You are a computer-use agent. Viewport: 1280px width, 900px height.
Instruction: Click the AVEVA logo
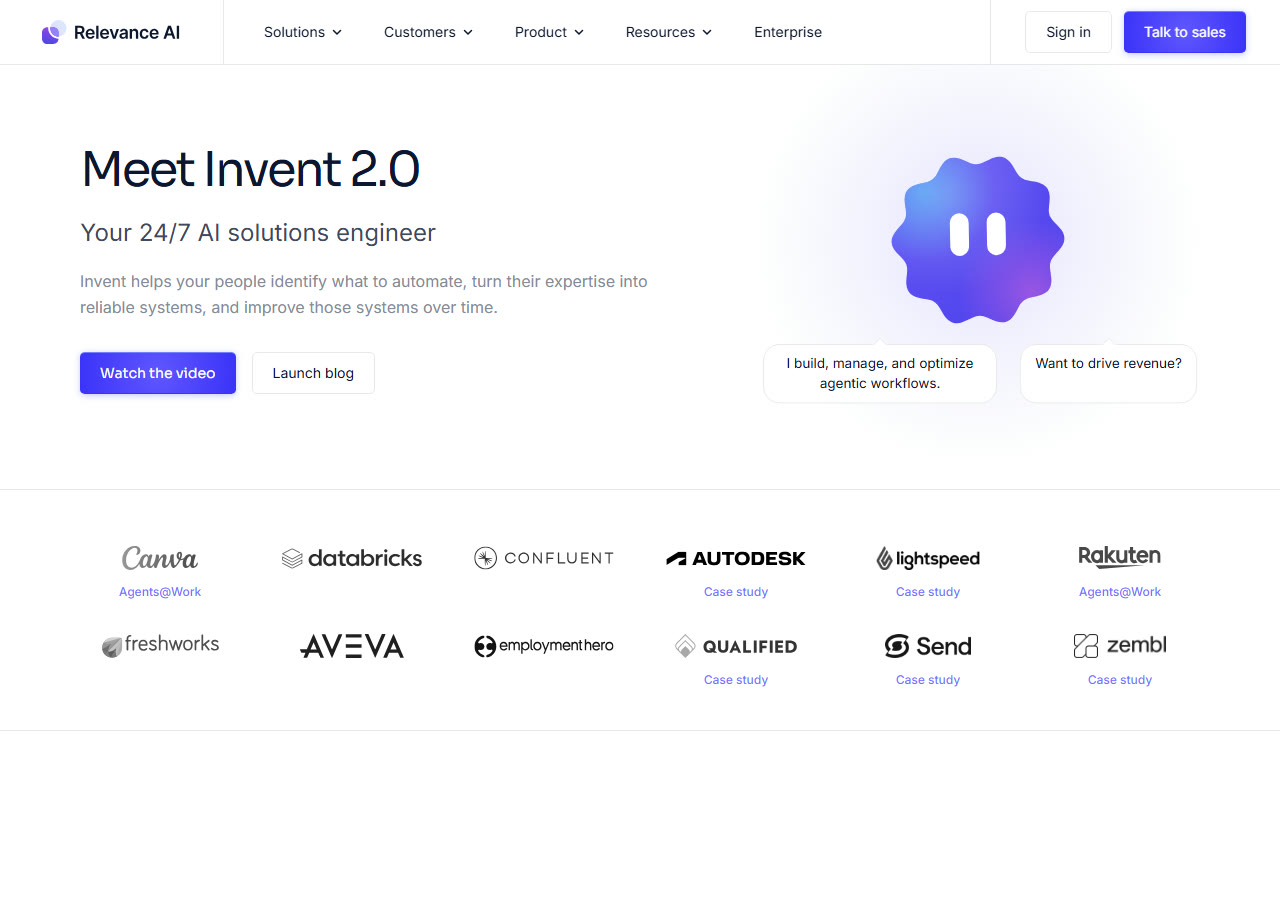pyautogui.click(x=352, y=646)
